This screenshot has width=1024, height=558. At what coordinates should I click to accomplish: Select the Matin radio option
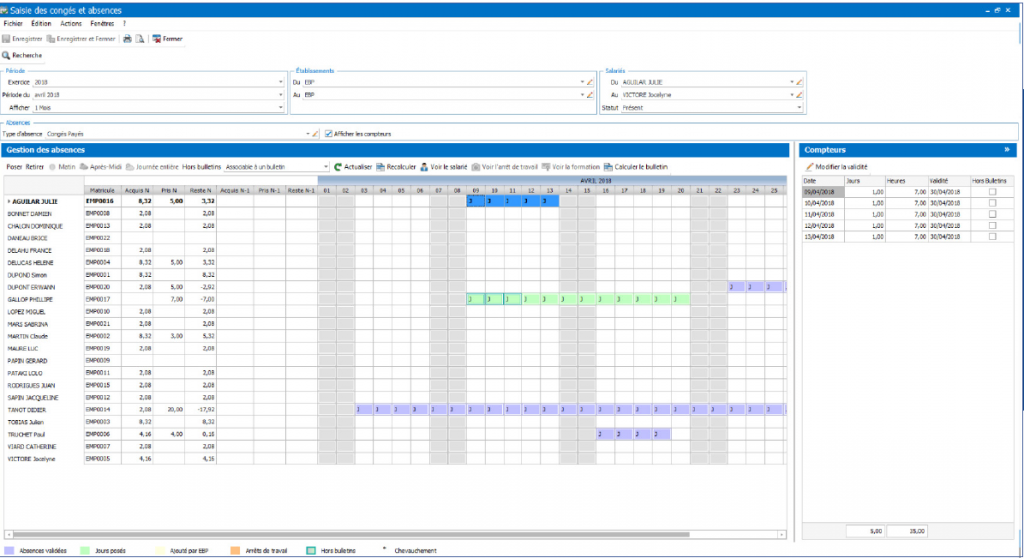click(52, 167)
